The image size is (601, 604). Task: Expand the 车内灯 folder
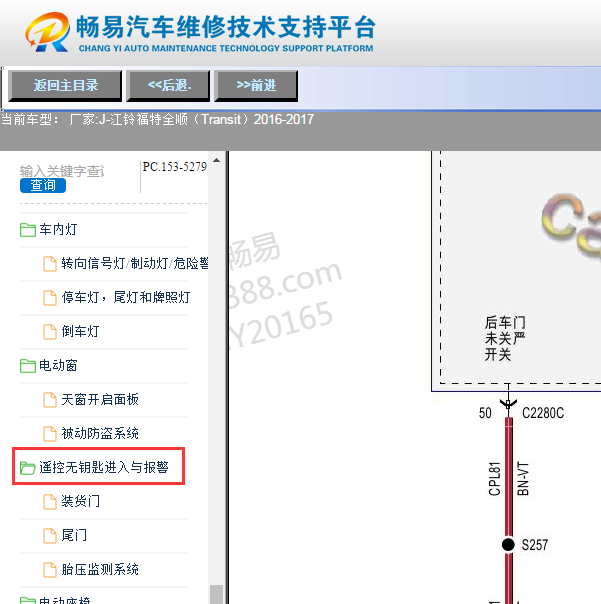(58, 230)
